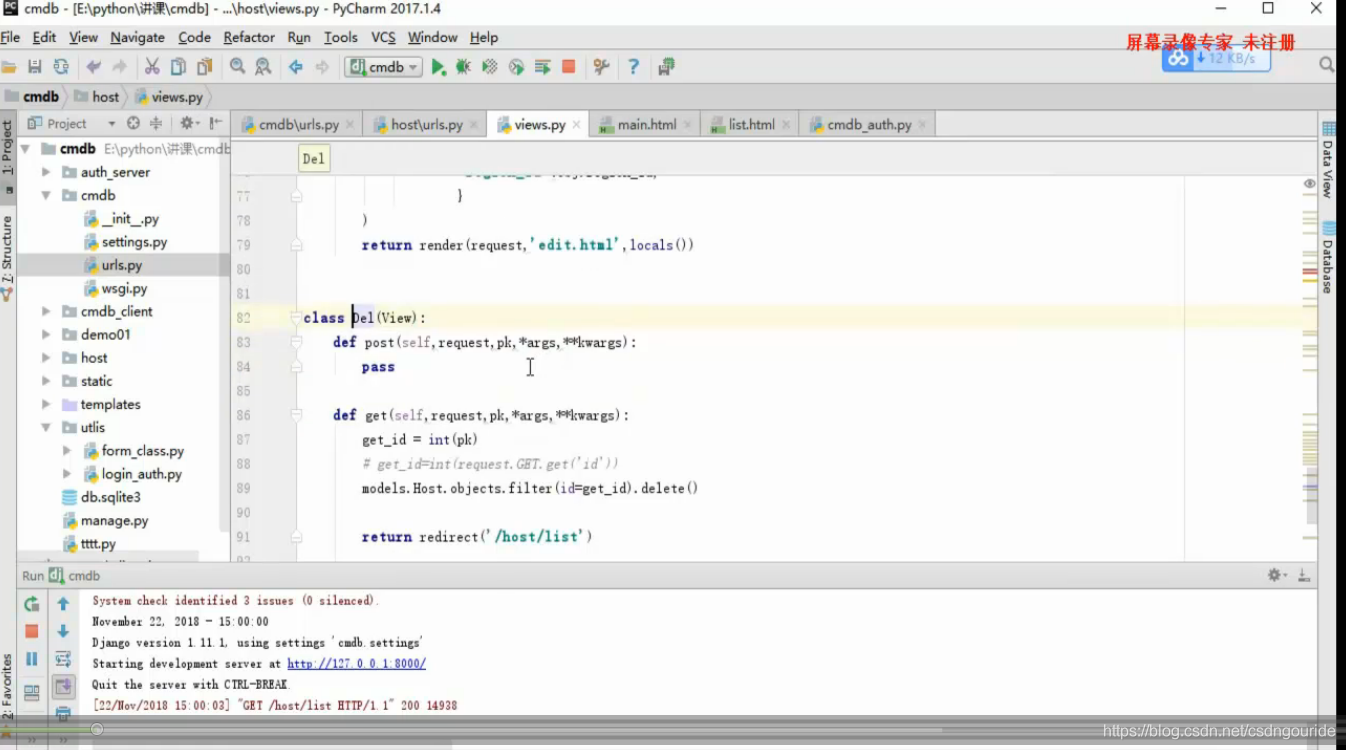Click the Copy toolbar icon
Screen dimensions: 1346x750
(178, 67)
